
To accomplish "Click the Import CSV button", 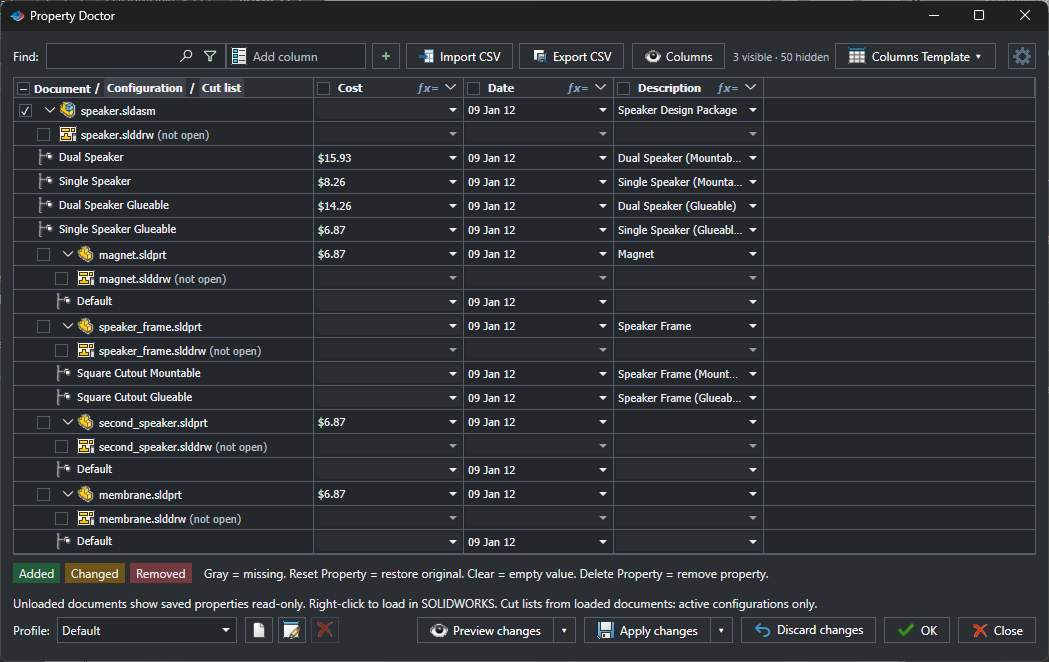I will click(x=460, y=56).
